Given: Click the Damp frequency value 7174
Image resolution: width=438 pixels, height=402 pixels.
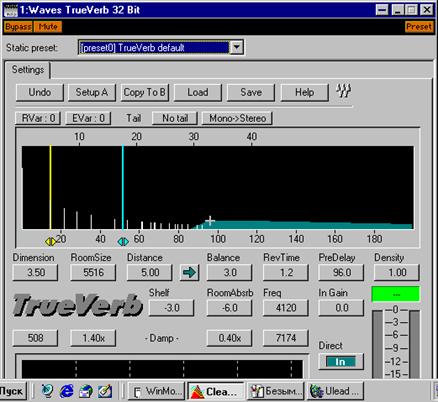Looking at the screenshot, I should point(286,338).
